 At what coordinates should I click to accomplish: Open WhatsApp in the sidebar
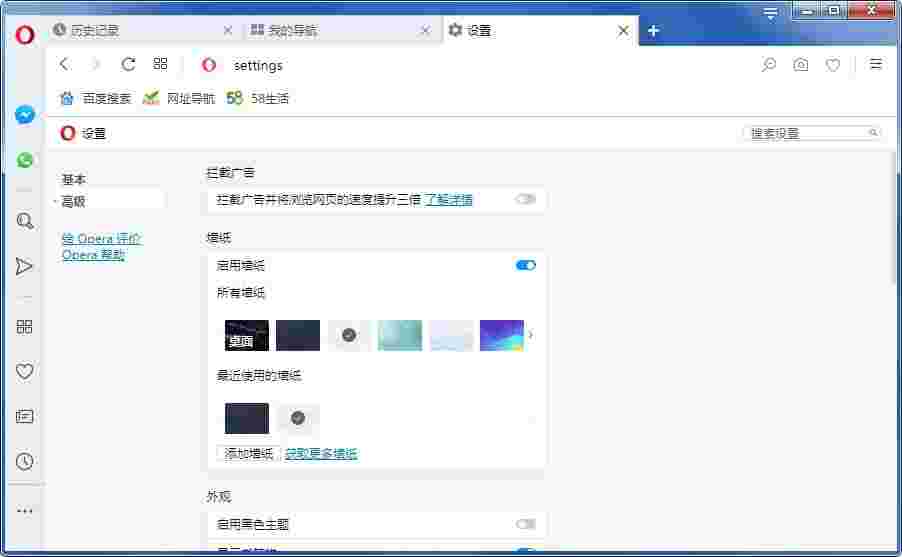tap(25, 160)
